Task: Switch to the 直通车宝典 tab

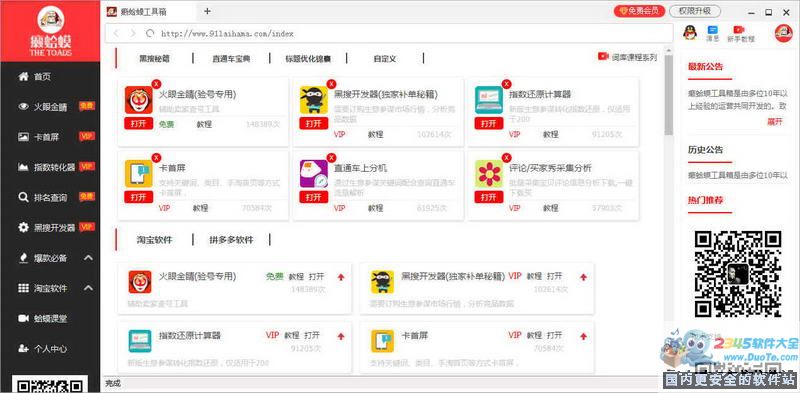Action: pos(231,59)
